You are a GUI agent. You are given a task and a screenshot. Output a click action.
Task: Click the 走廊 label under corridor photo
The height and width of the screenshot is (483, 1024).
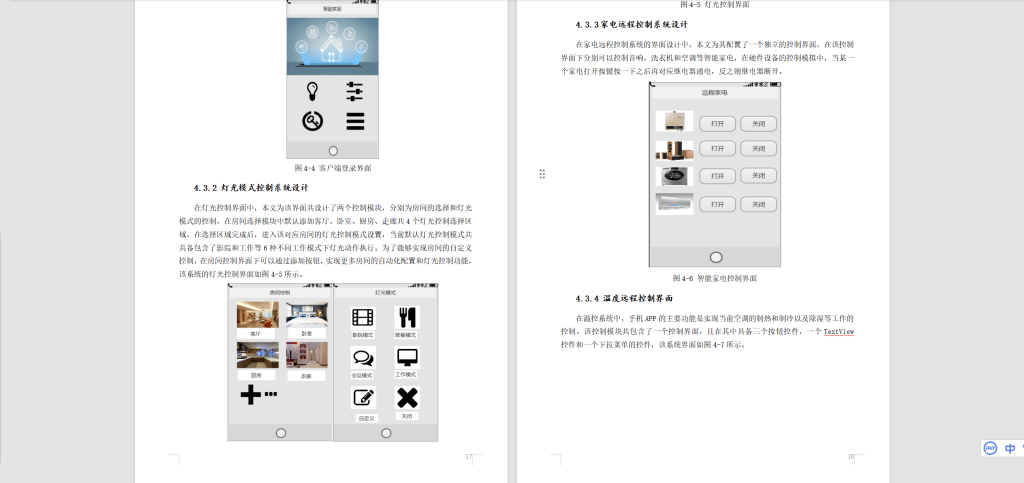[x=306, y=376]
